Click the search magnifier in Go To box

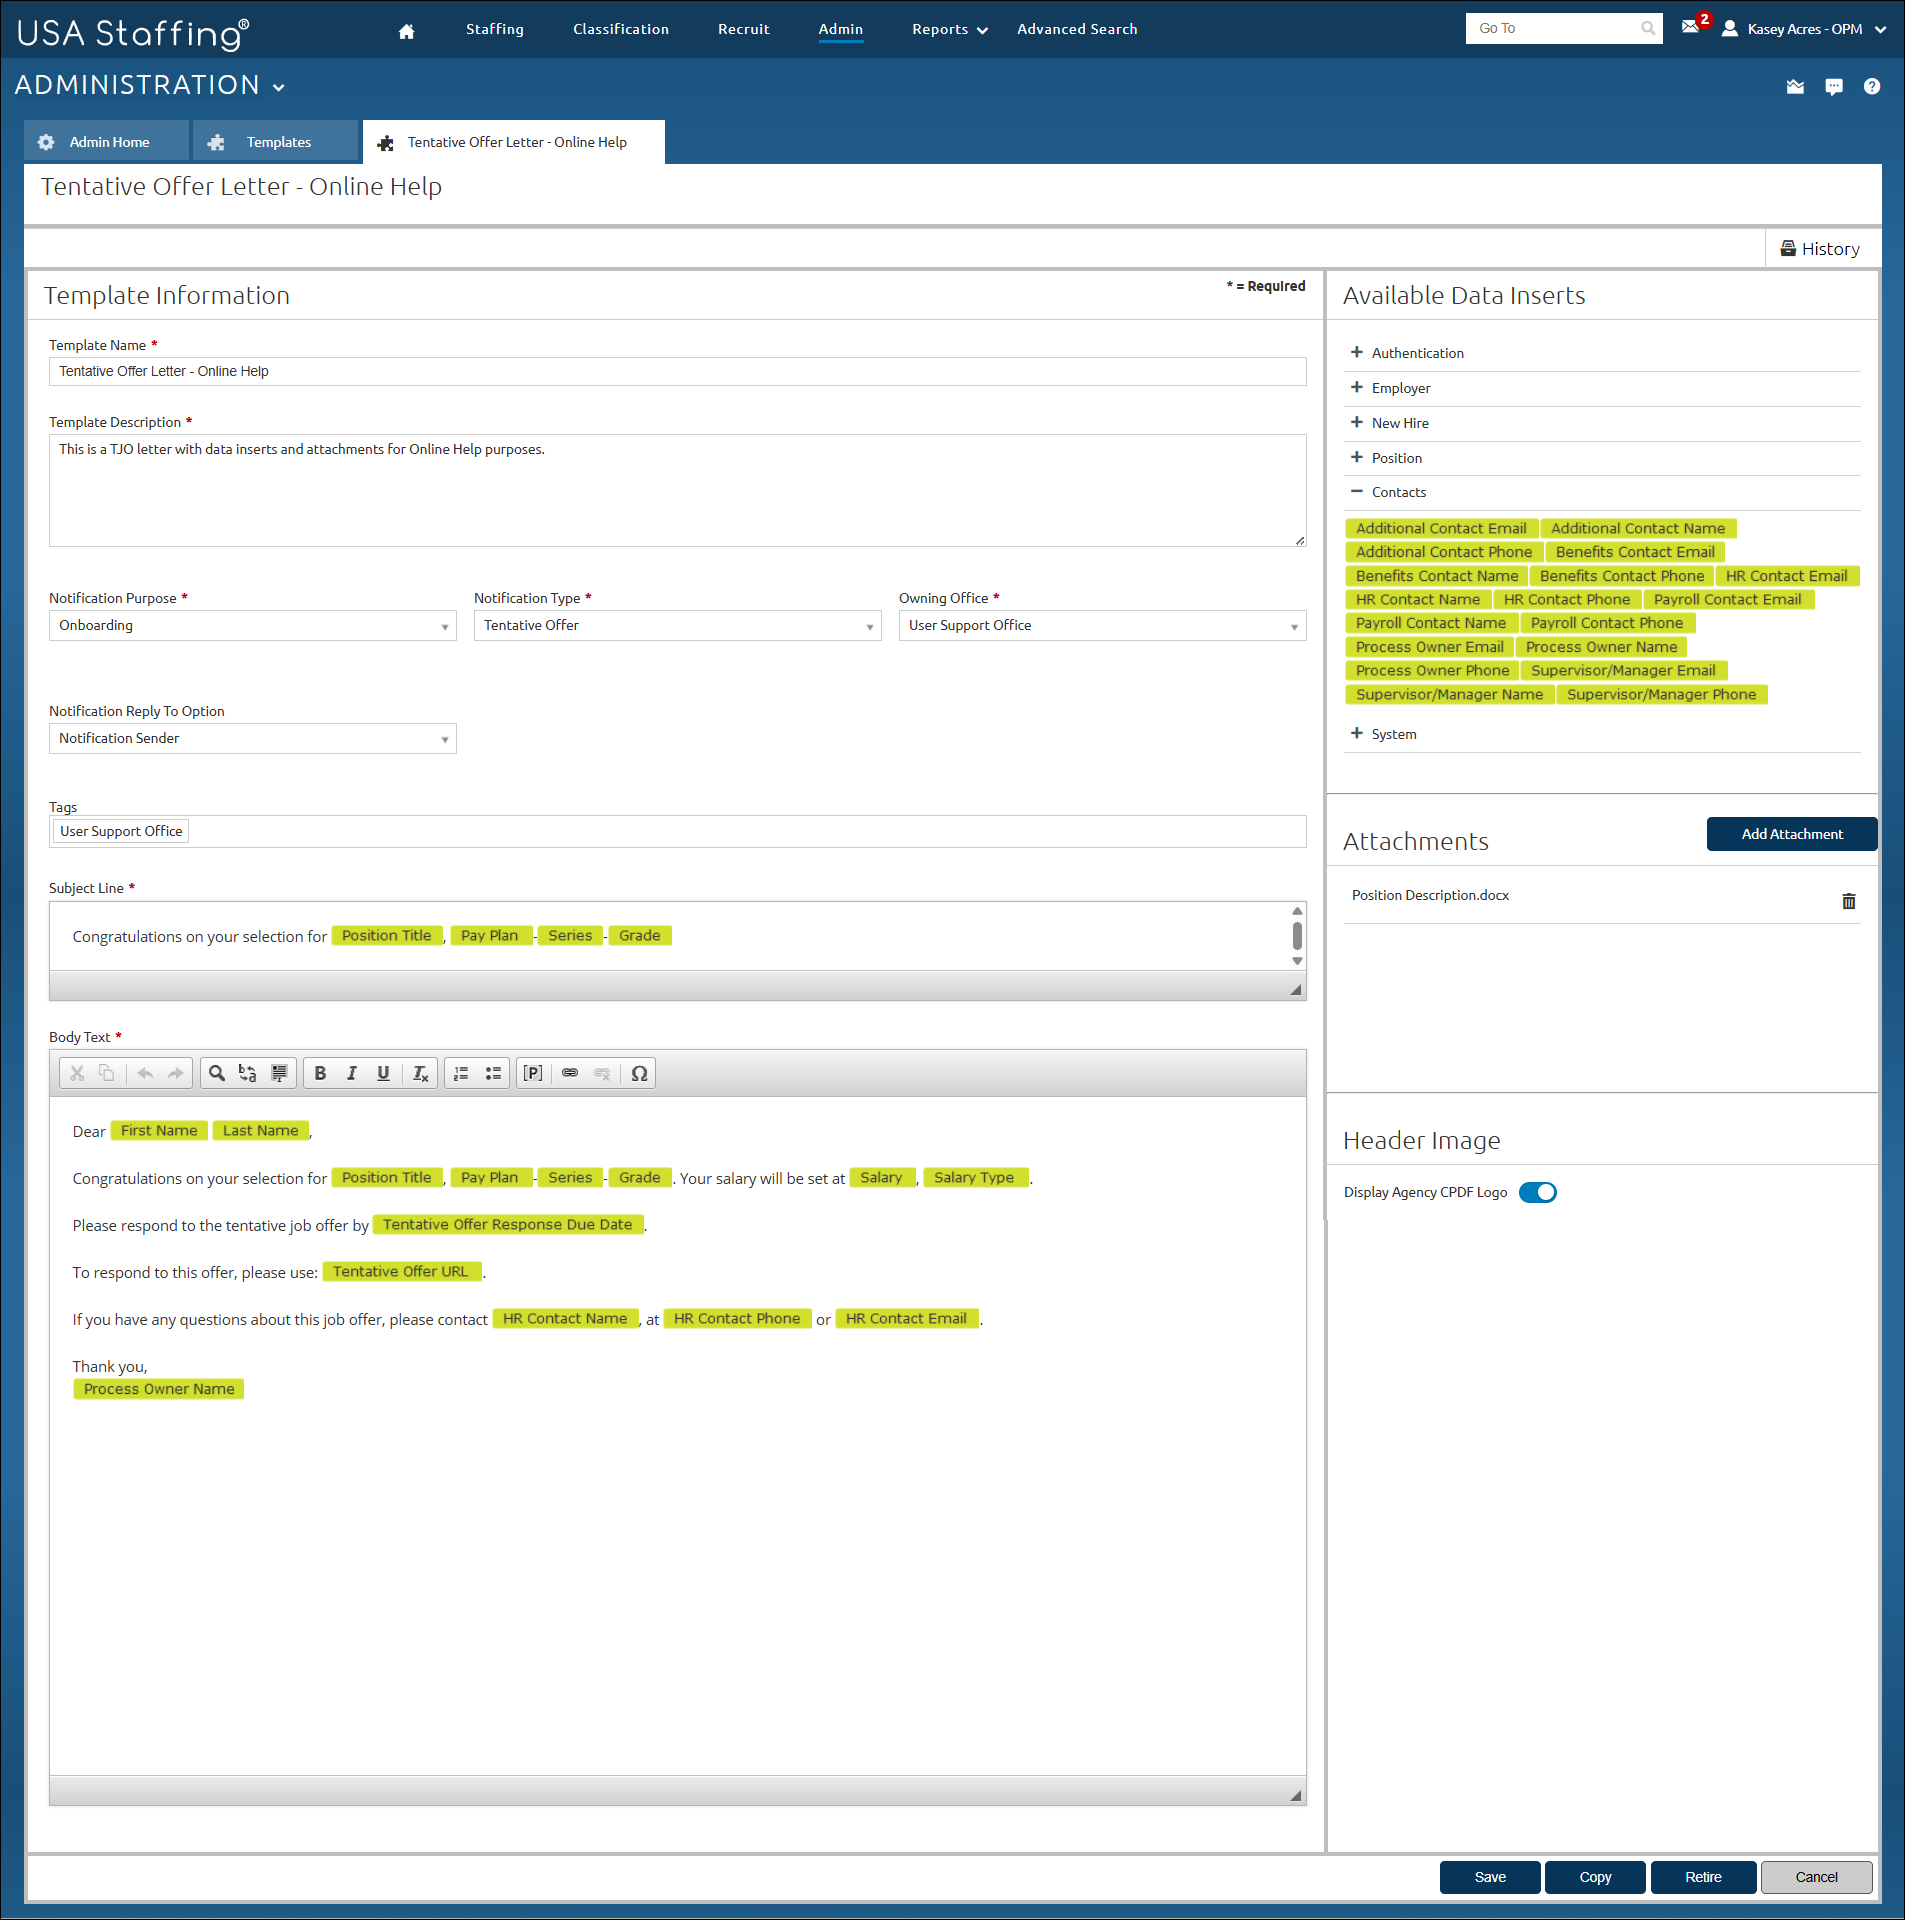click(1648, 28)
